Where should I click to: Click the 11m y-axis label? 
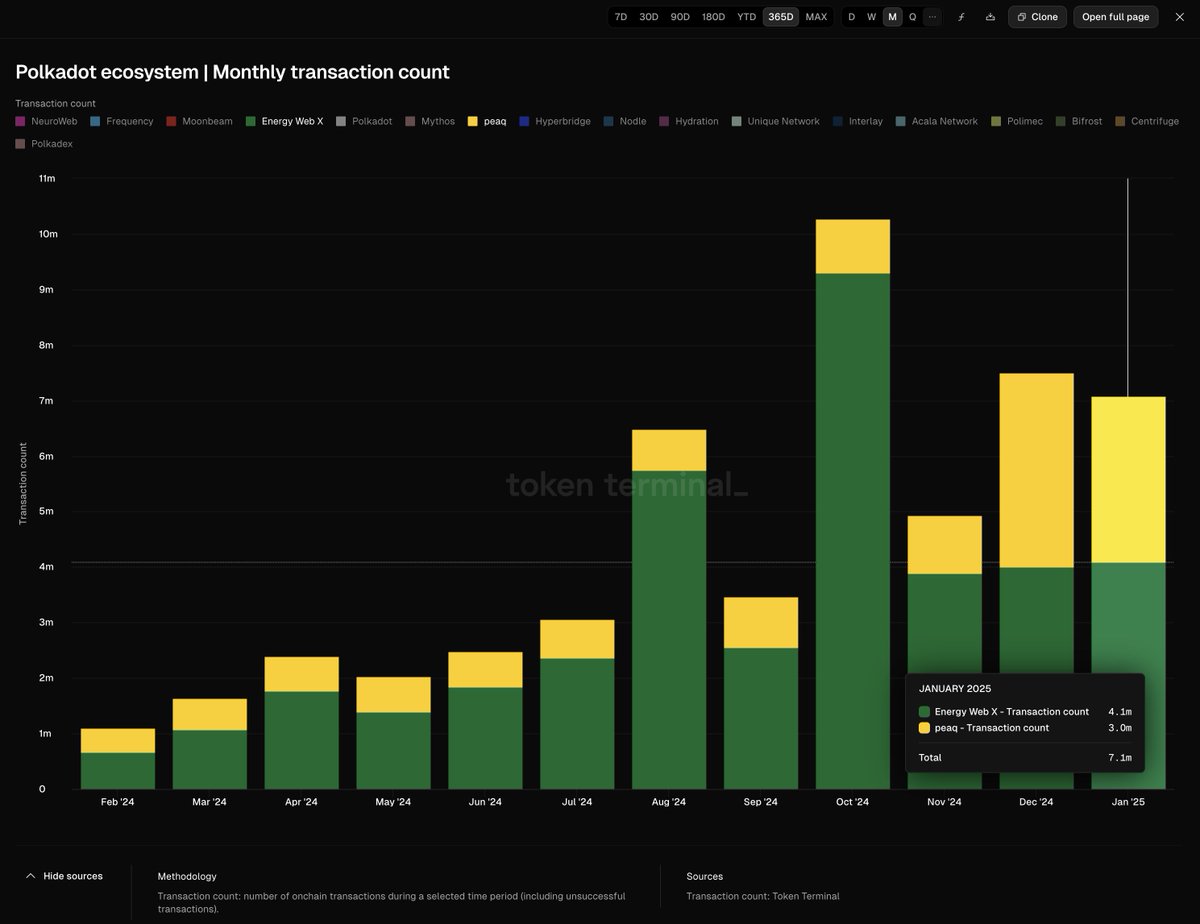47,178
